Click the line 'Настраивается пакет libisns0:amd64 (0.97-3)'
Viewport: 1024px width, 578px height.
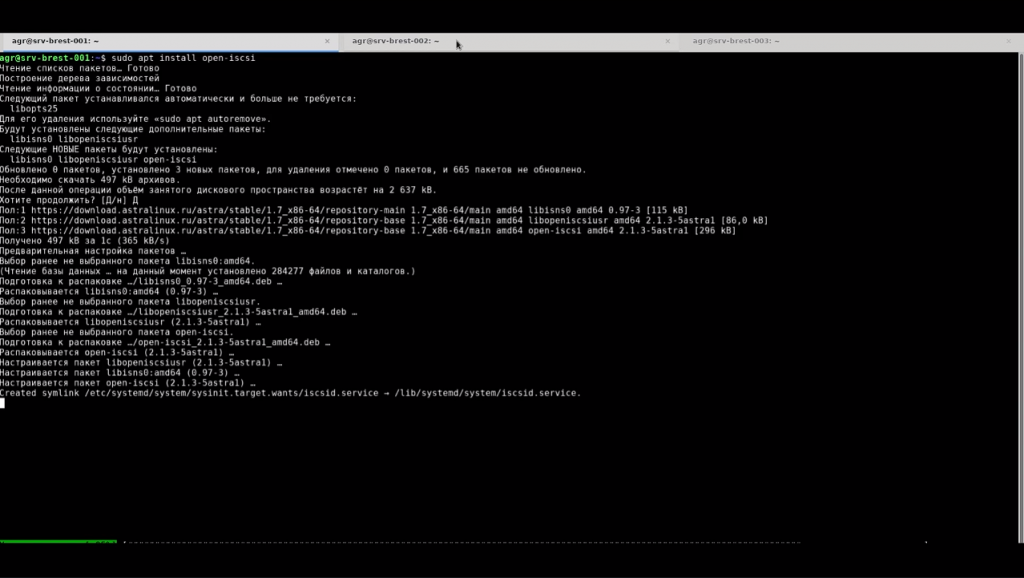[x=120, y=372]
